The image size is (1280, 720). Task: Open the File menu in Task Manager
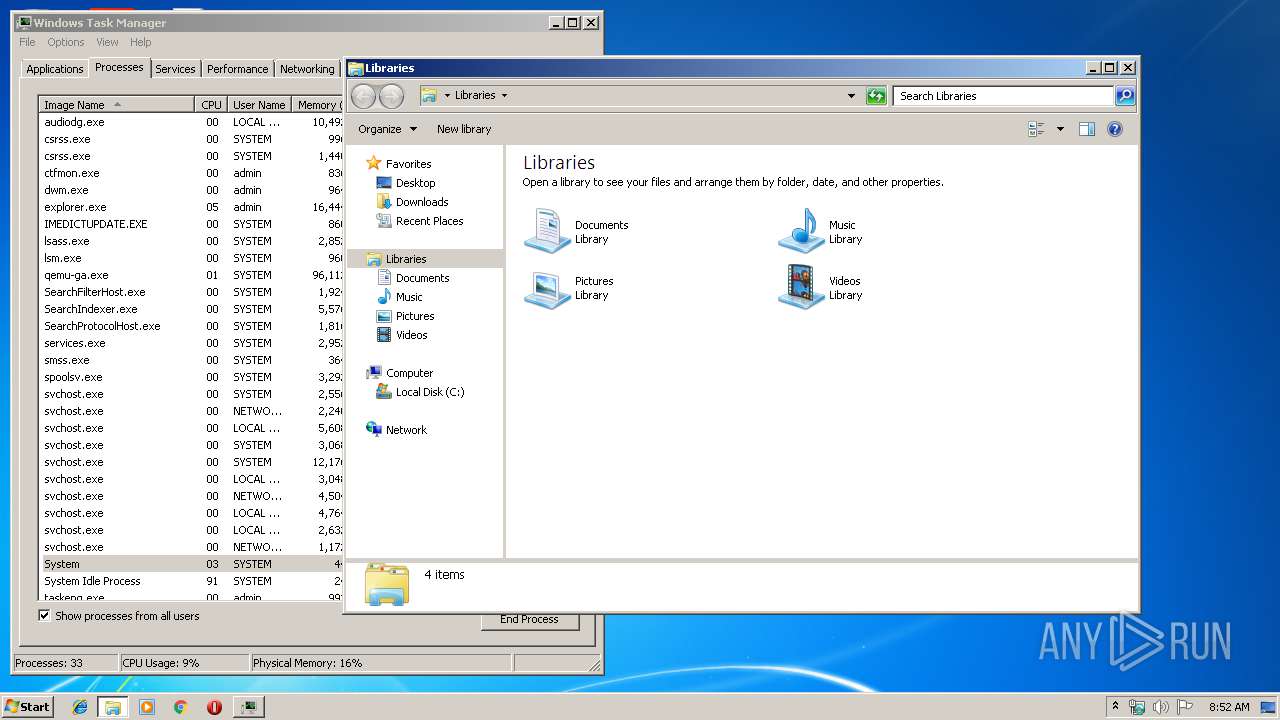tap(27, 42)
